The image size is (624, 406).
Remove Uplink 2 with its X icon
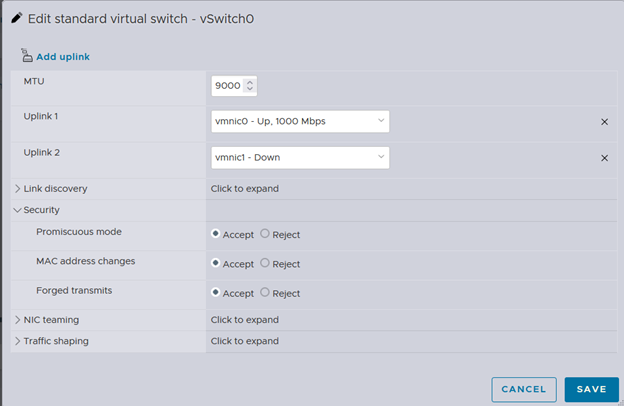coord(604,158)
